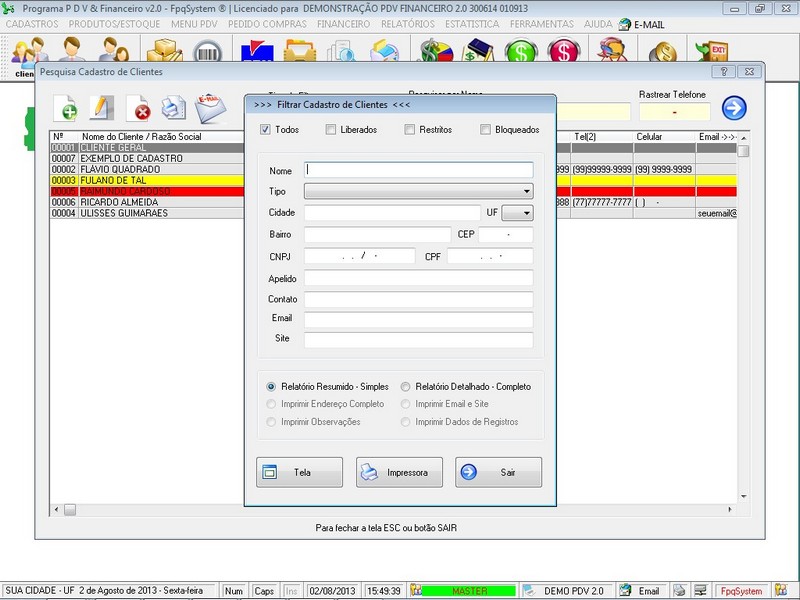The height and width of the screenshot is (600, 800).
Task: Click the FpqSystem link in status bar
Action: point(741,591)
